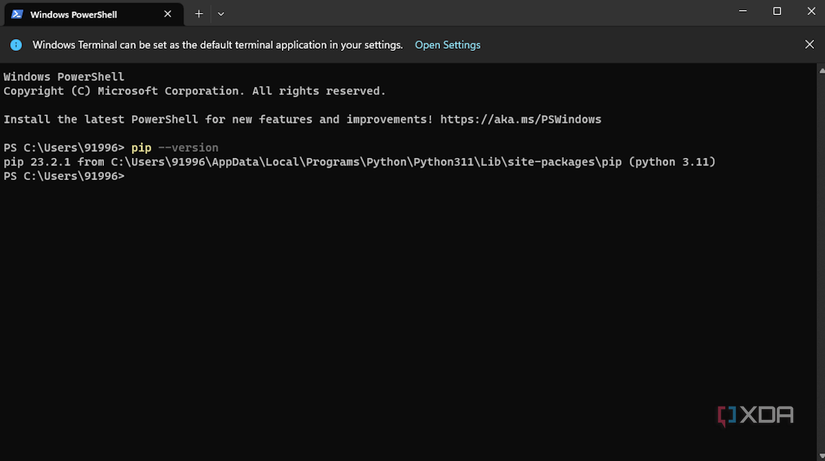The width and height of the screenshot is (825, 461).
Task: Open a new tab with plus button
Action: 199,14
